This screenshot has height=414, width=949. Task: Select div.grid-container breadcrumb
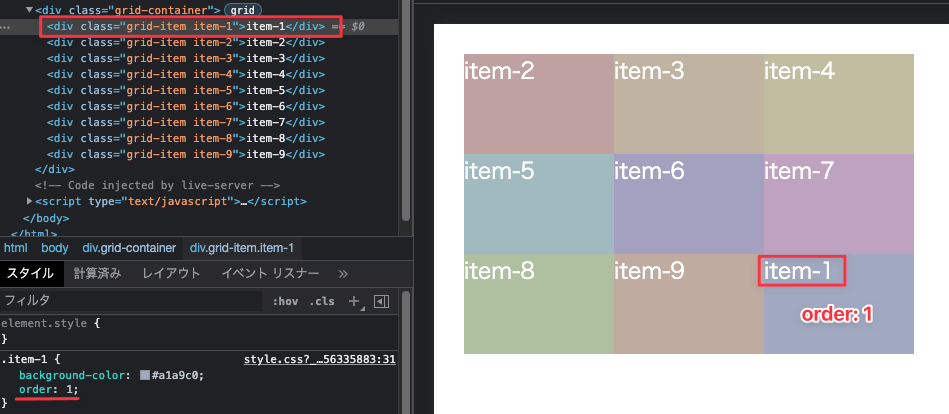(129, 248)
